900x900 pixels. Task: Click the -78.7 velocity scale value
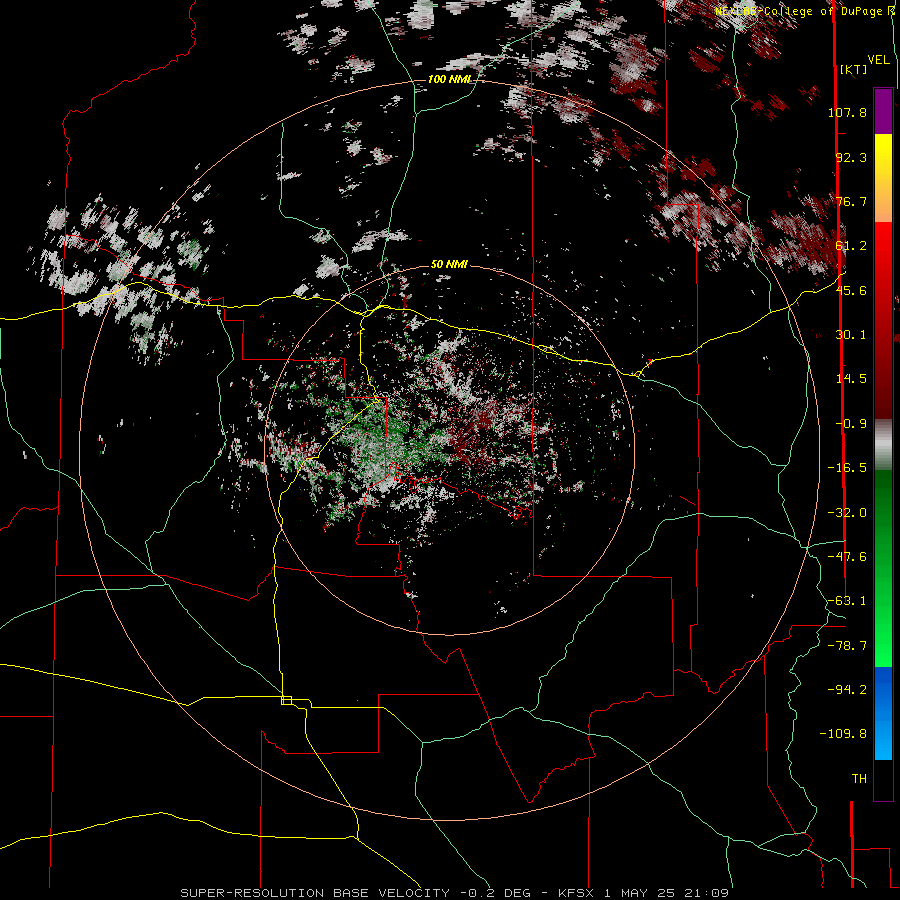[x=847, y=646]
